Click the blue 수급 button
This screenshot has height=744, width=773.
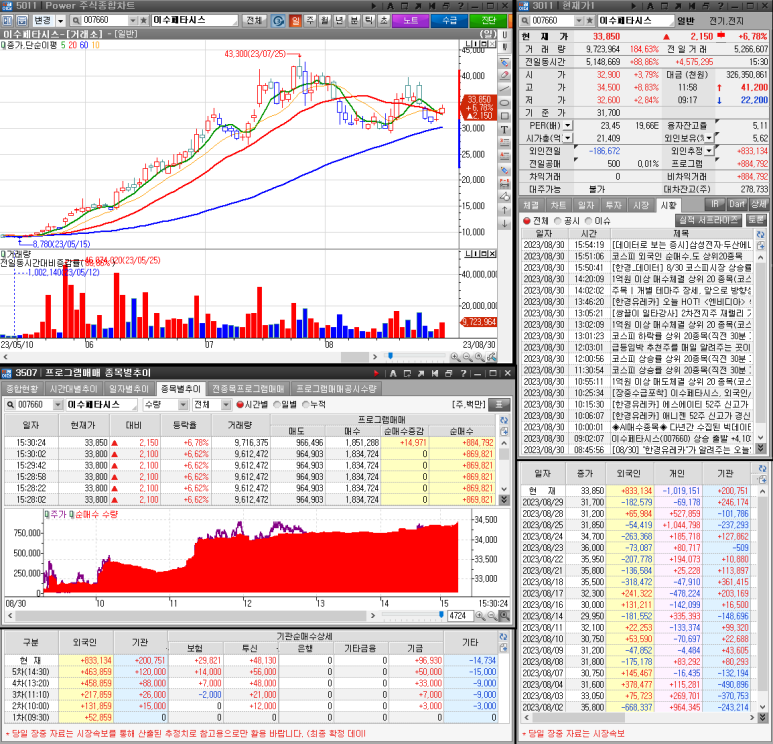click(449, 21)
